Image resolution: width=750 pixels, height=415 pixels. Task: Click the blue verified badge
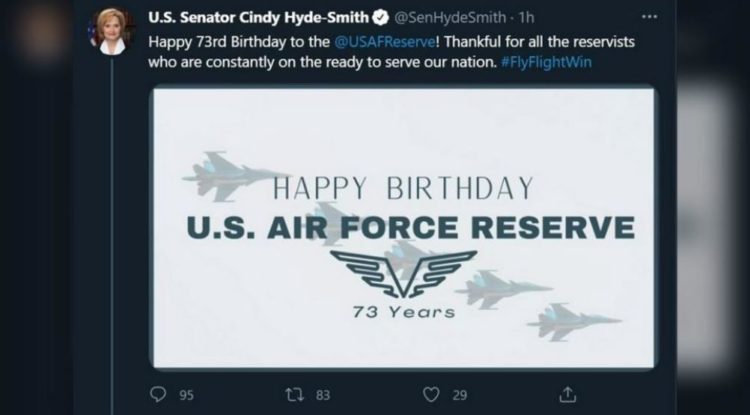point(380,18)
